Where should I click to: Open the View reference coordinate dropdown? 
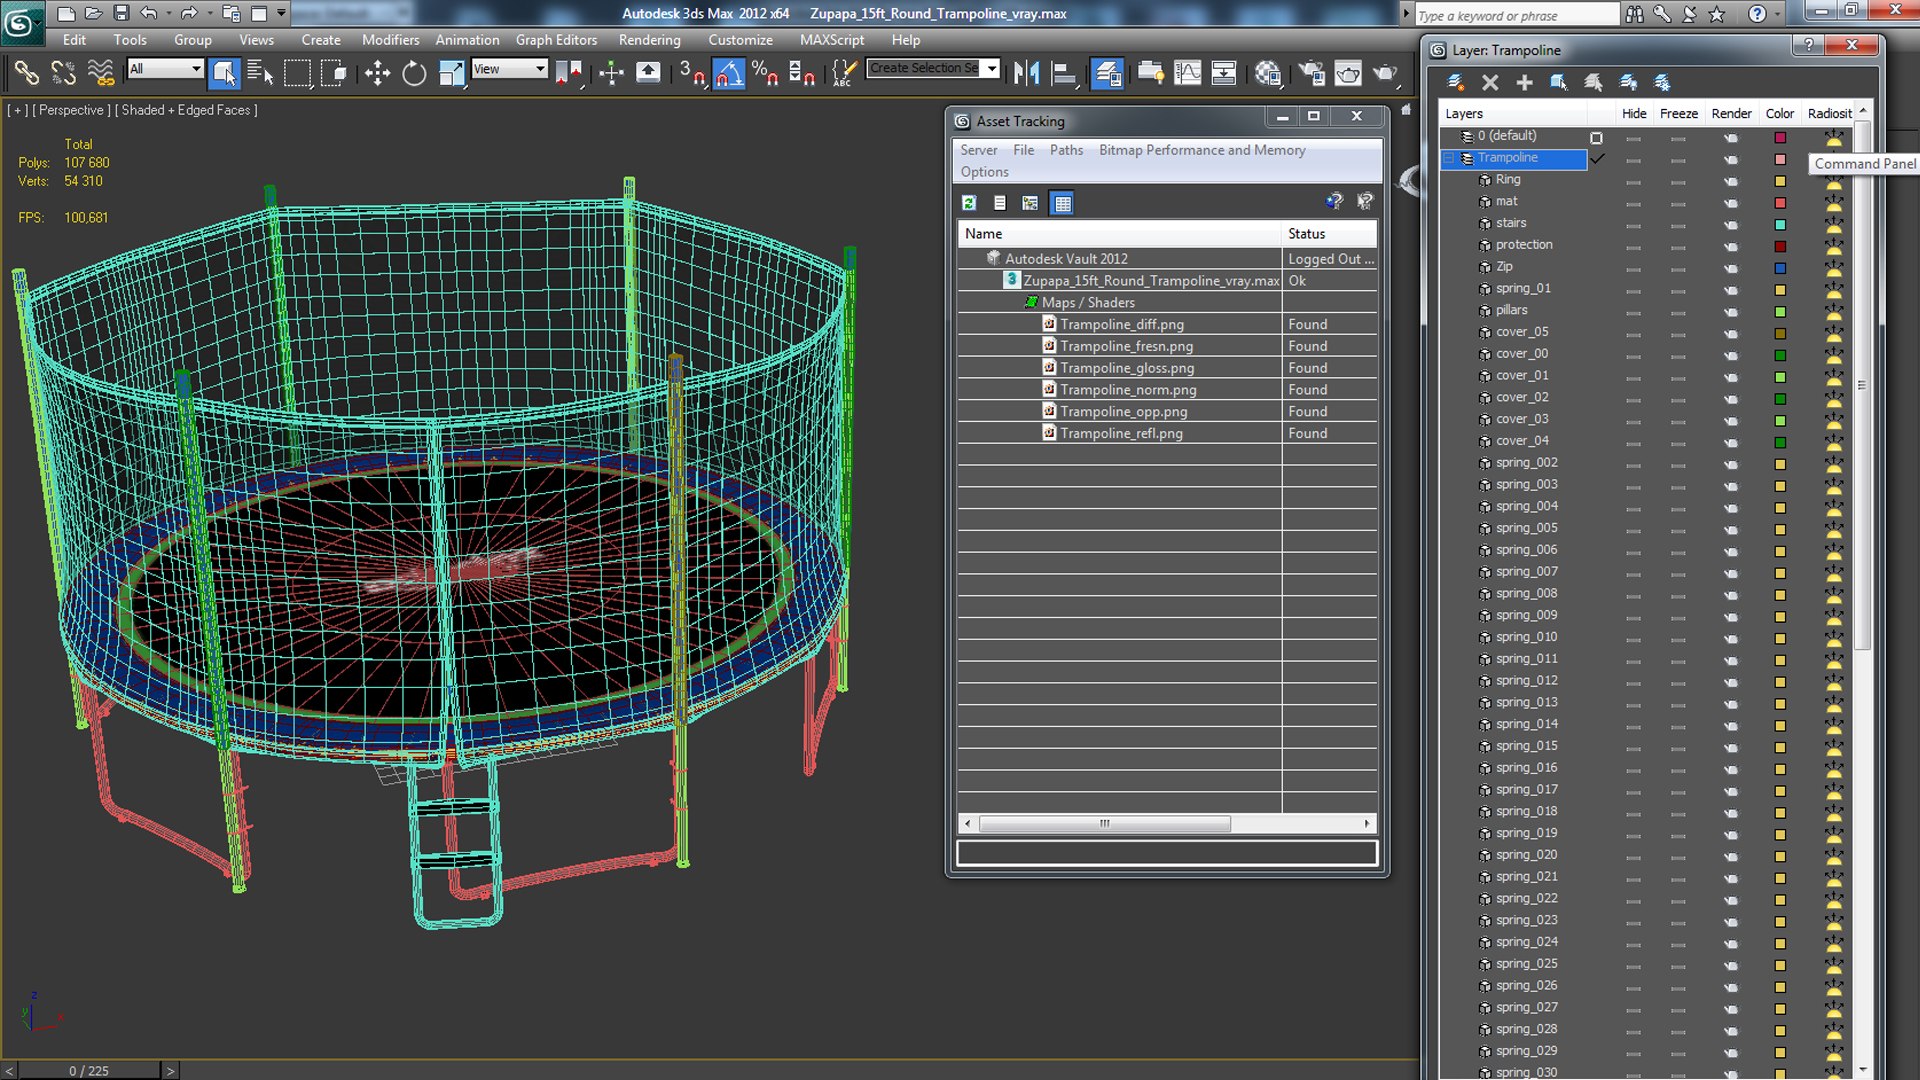click(510, 69)
